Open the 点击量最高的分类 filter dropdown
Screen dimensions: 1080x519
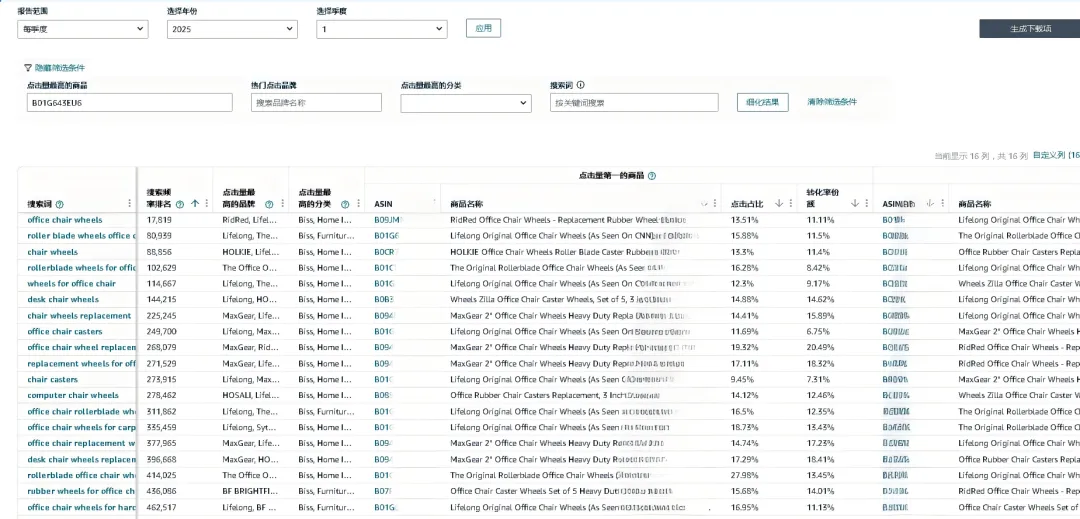[466, 103]
